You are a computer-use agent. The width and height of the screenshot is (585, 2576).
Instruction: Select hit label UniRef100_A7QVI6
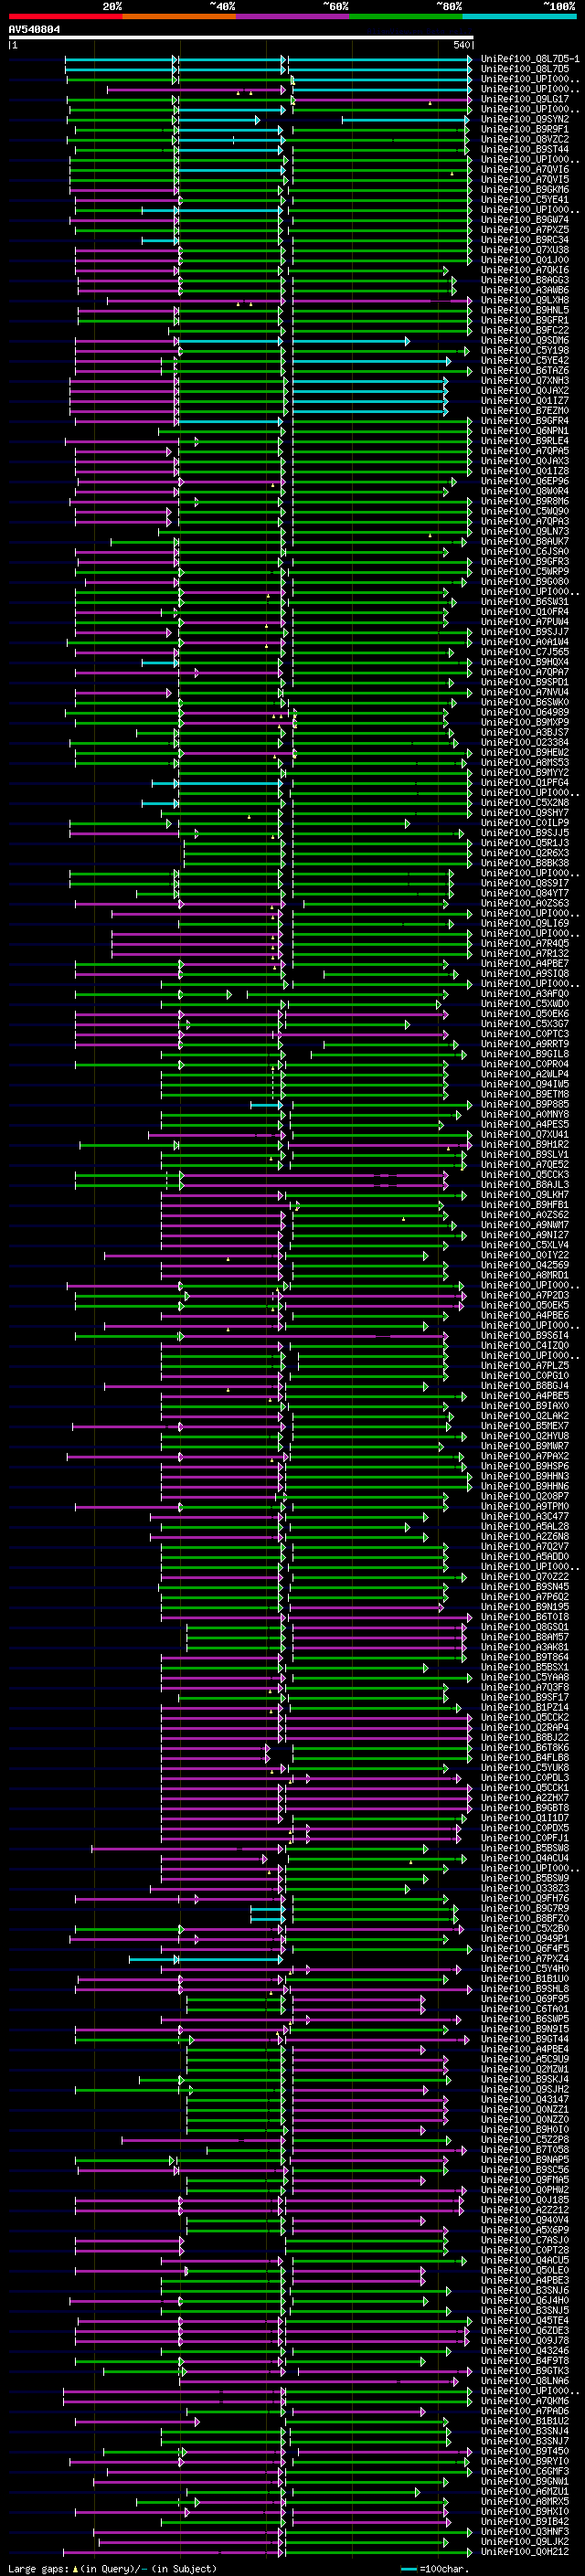click(x=524, y=170)
